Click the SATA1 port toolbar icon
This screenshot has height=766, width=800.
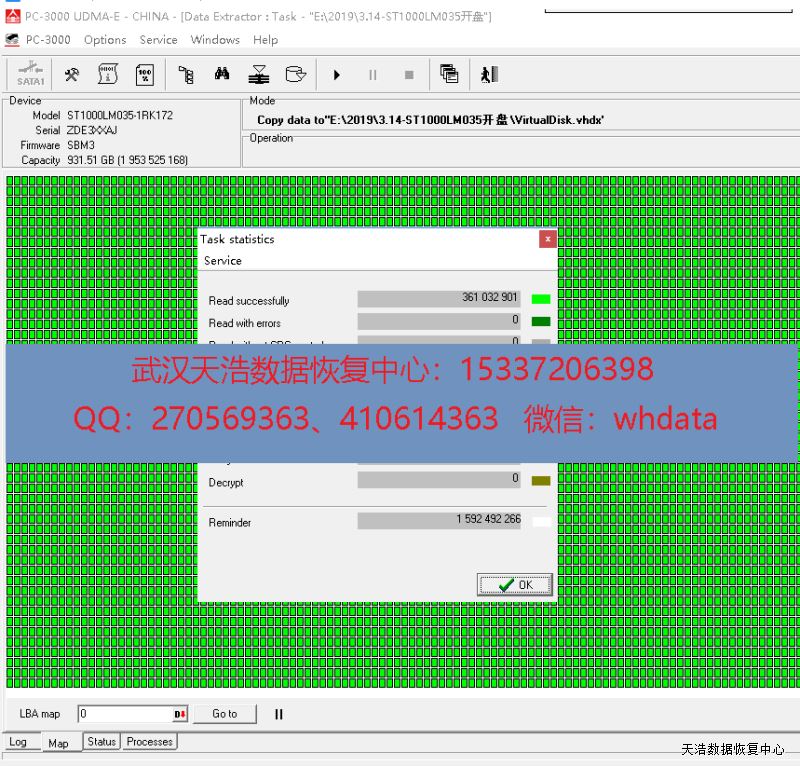pos(30,74)
